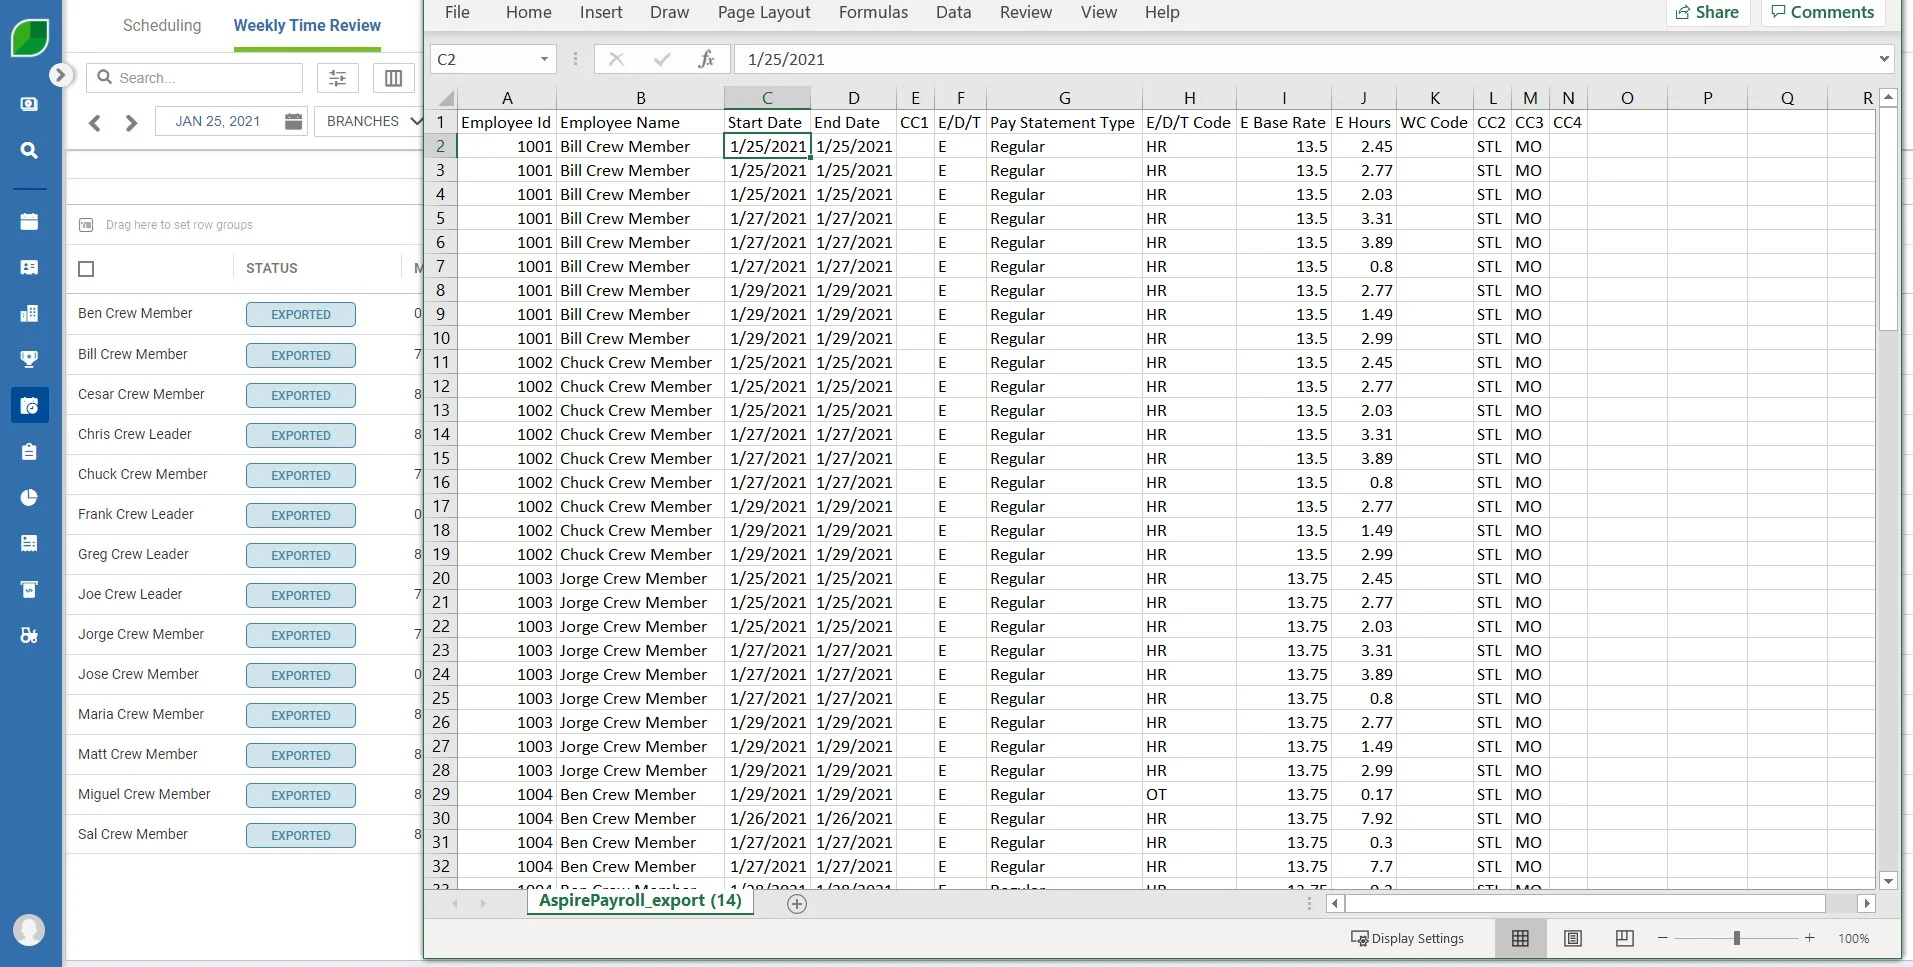Screen dimensions: 1913x967
Task: Open the calendar picker beside JAN 25, 2021
Action: point(292,120)
